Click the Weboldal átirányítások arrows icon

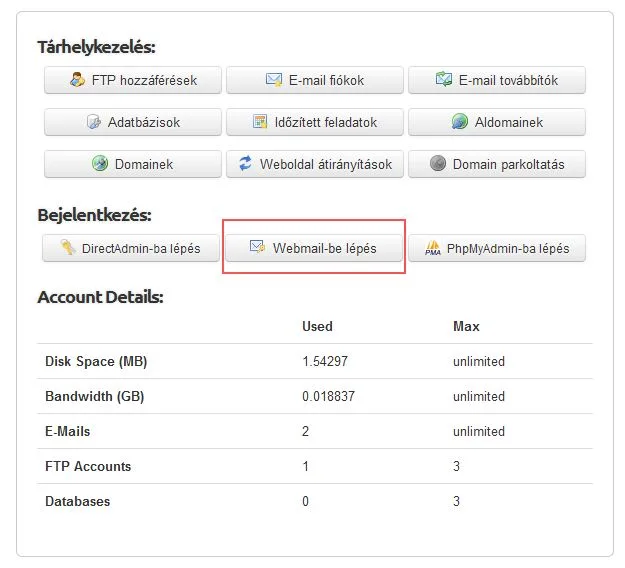pyautogui.click(x=245, y=163)
